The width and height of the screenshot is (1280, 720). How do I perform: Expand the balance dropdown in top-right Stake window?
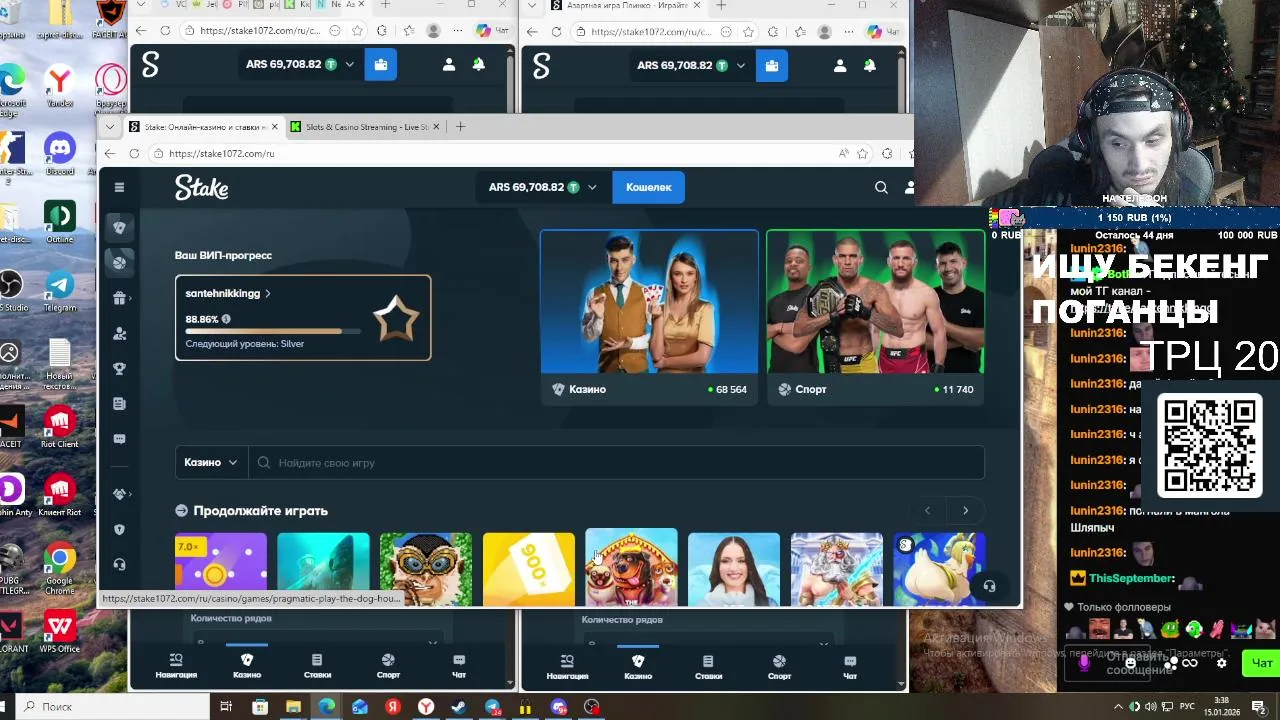click(x=691, y=66)
